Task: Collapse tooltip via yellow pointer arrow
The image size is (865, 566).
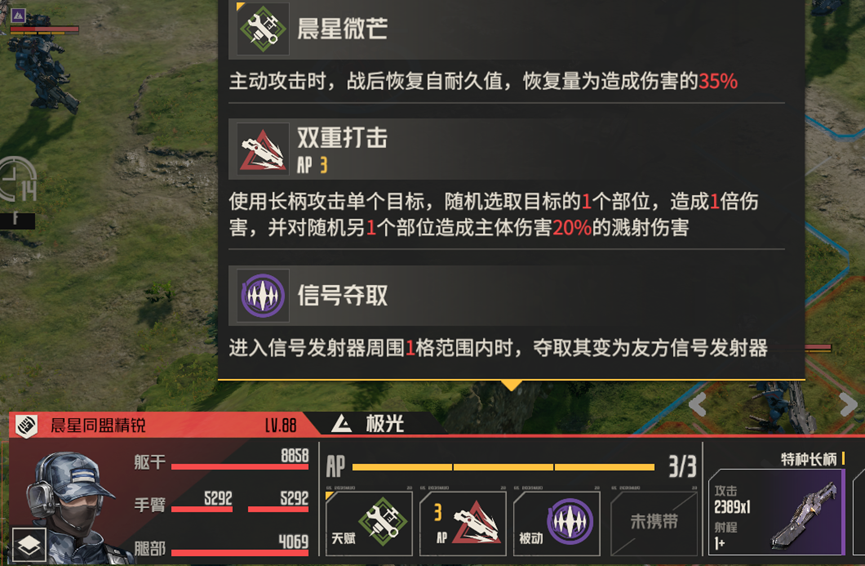Action: (x=511, y=385)
